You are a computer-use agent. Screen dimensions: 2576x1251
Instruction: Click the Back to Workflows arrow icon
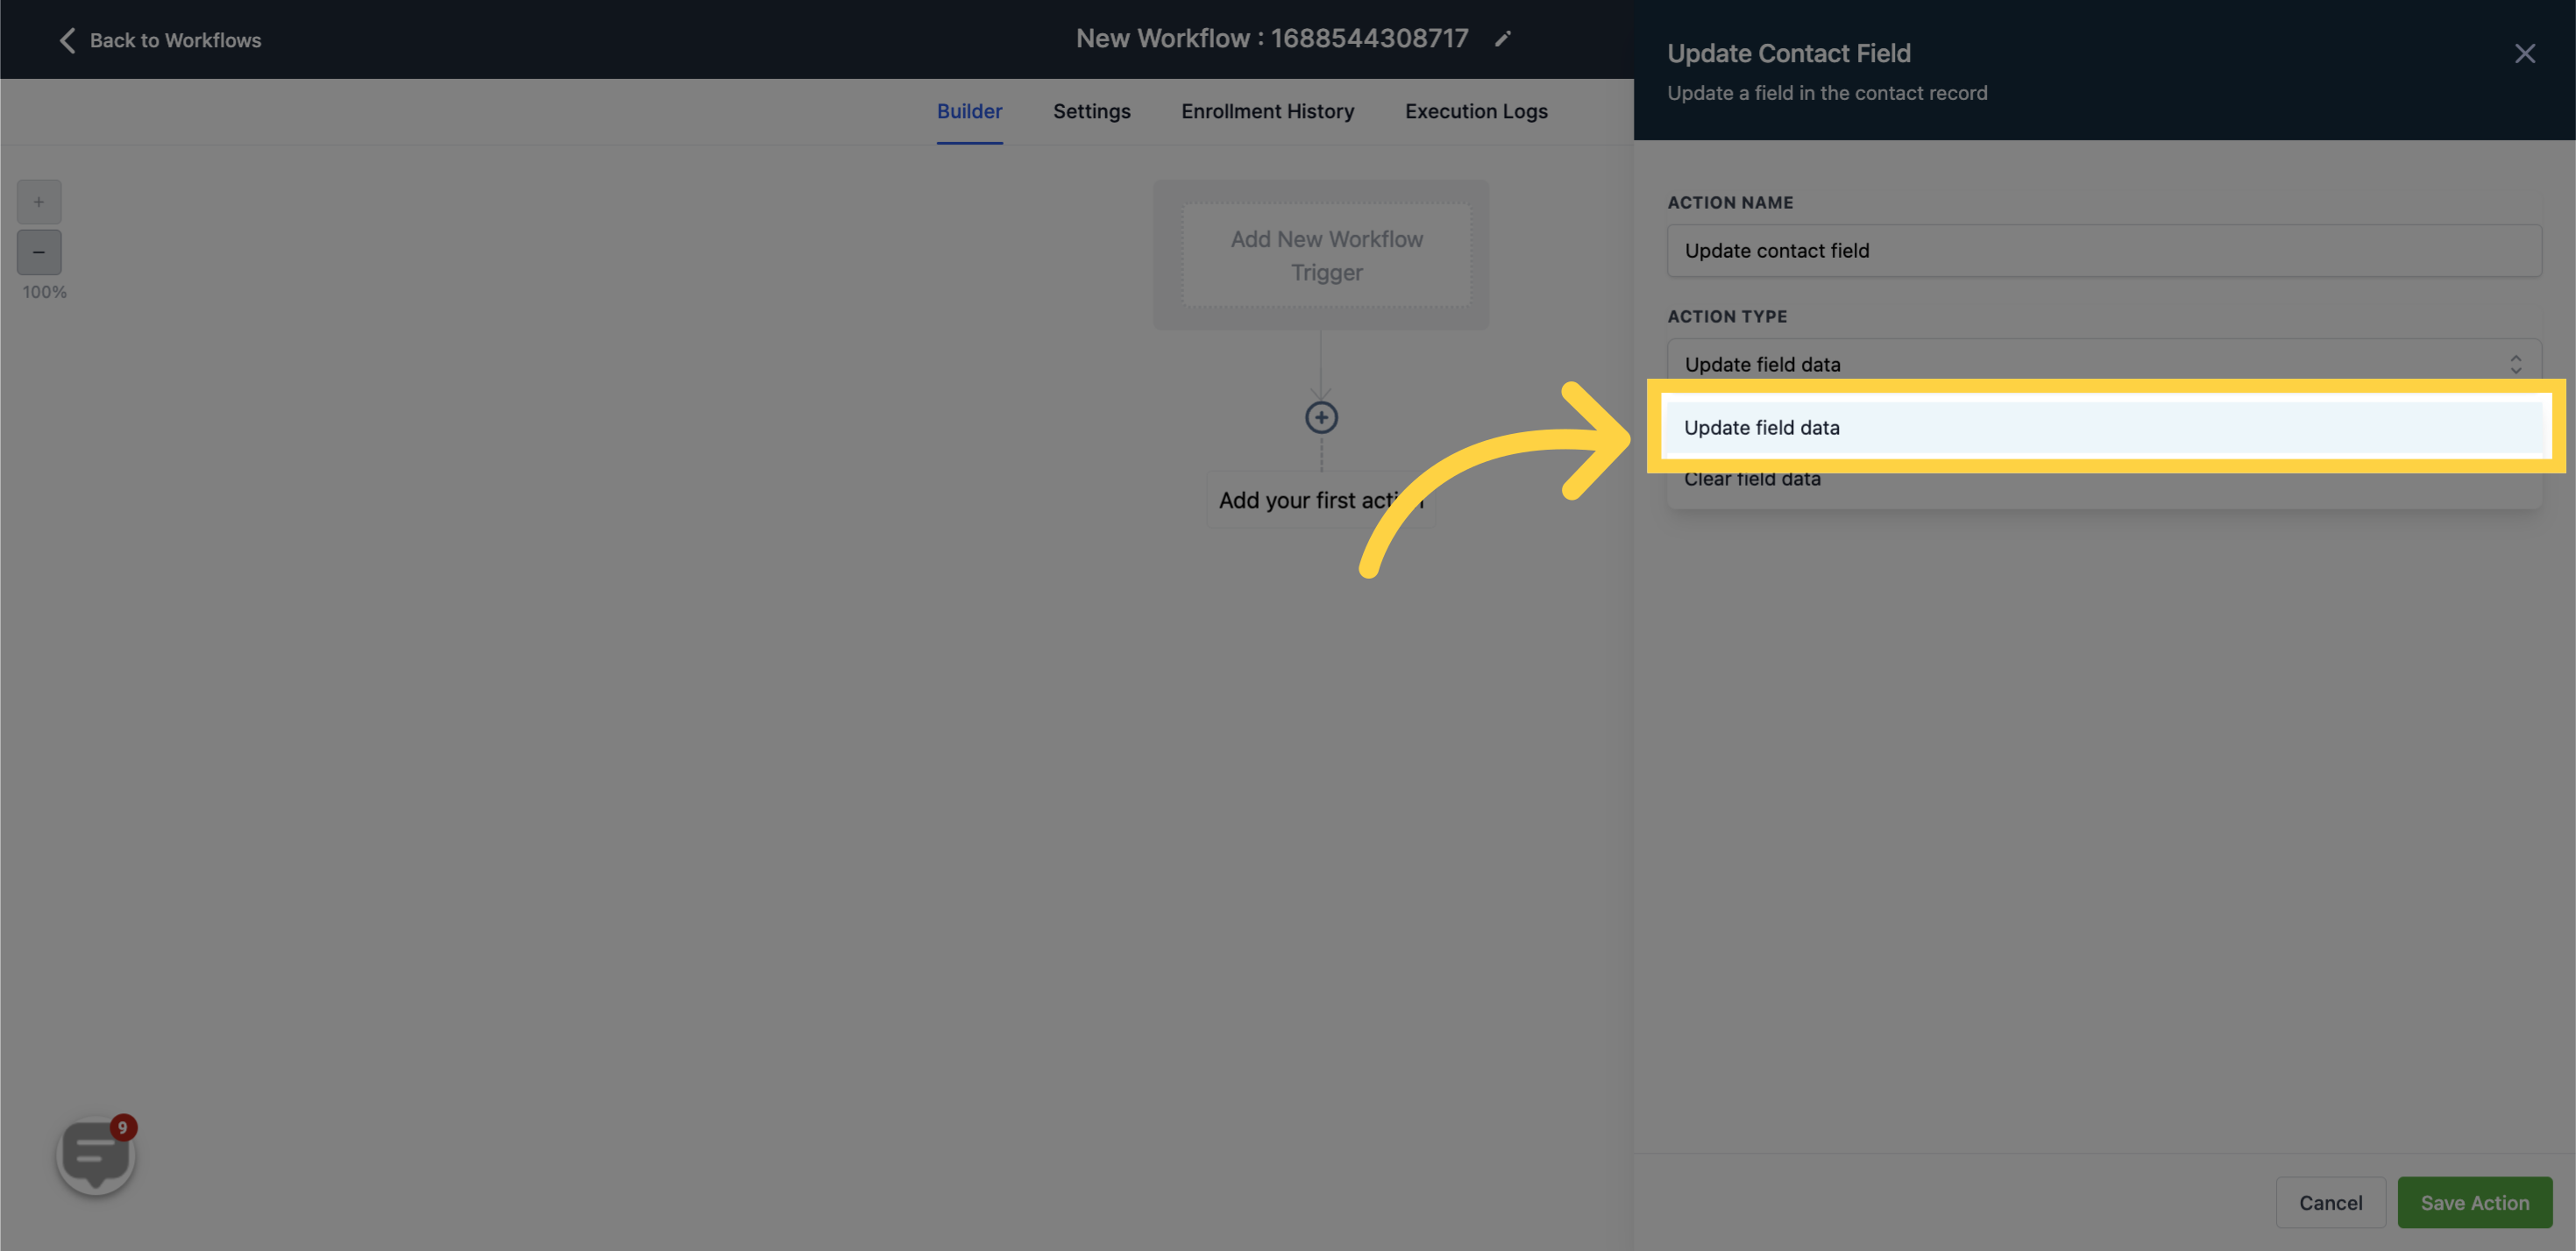67,40
